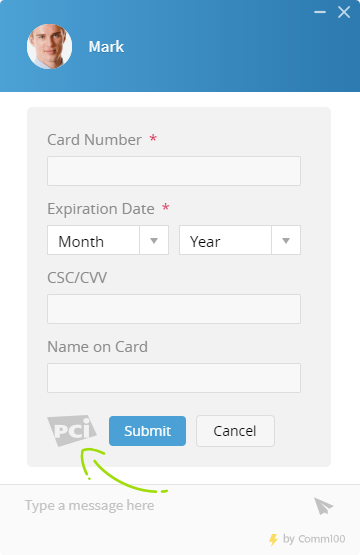The width and height of the screenshot is (360, 555).
Task: Submit the credit card form
Action: point(147,431)
